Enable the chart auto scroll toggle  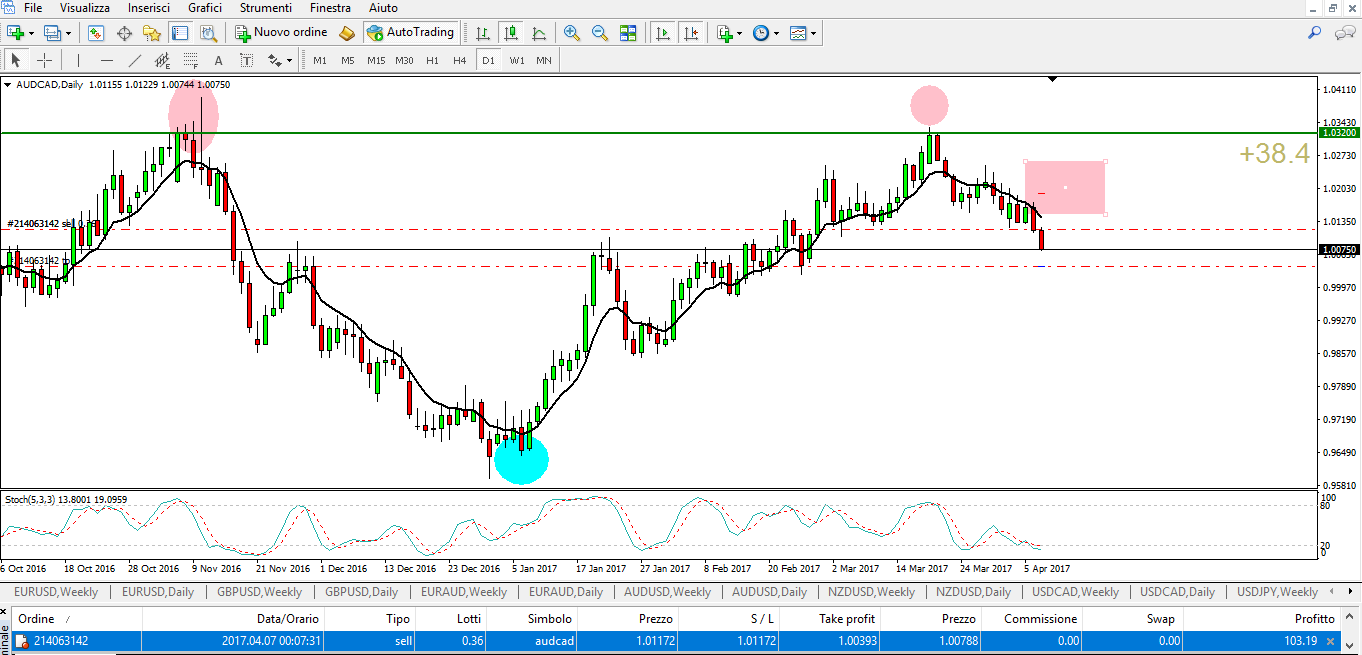pyautogui.click(x=662, y=33)
